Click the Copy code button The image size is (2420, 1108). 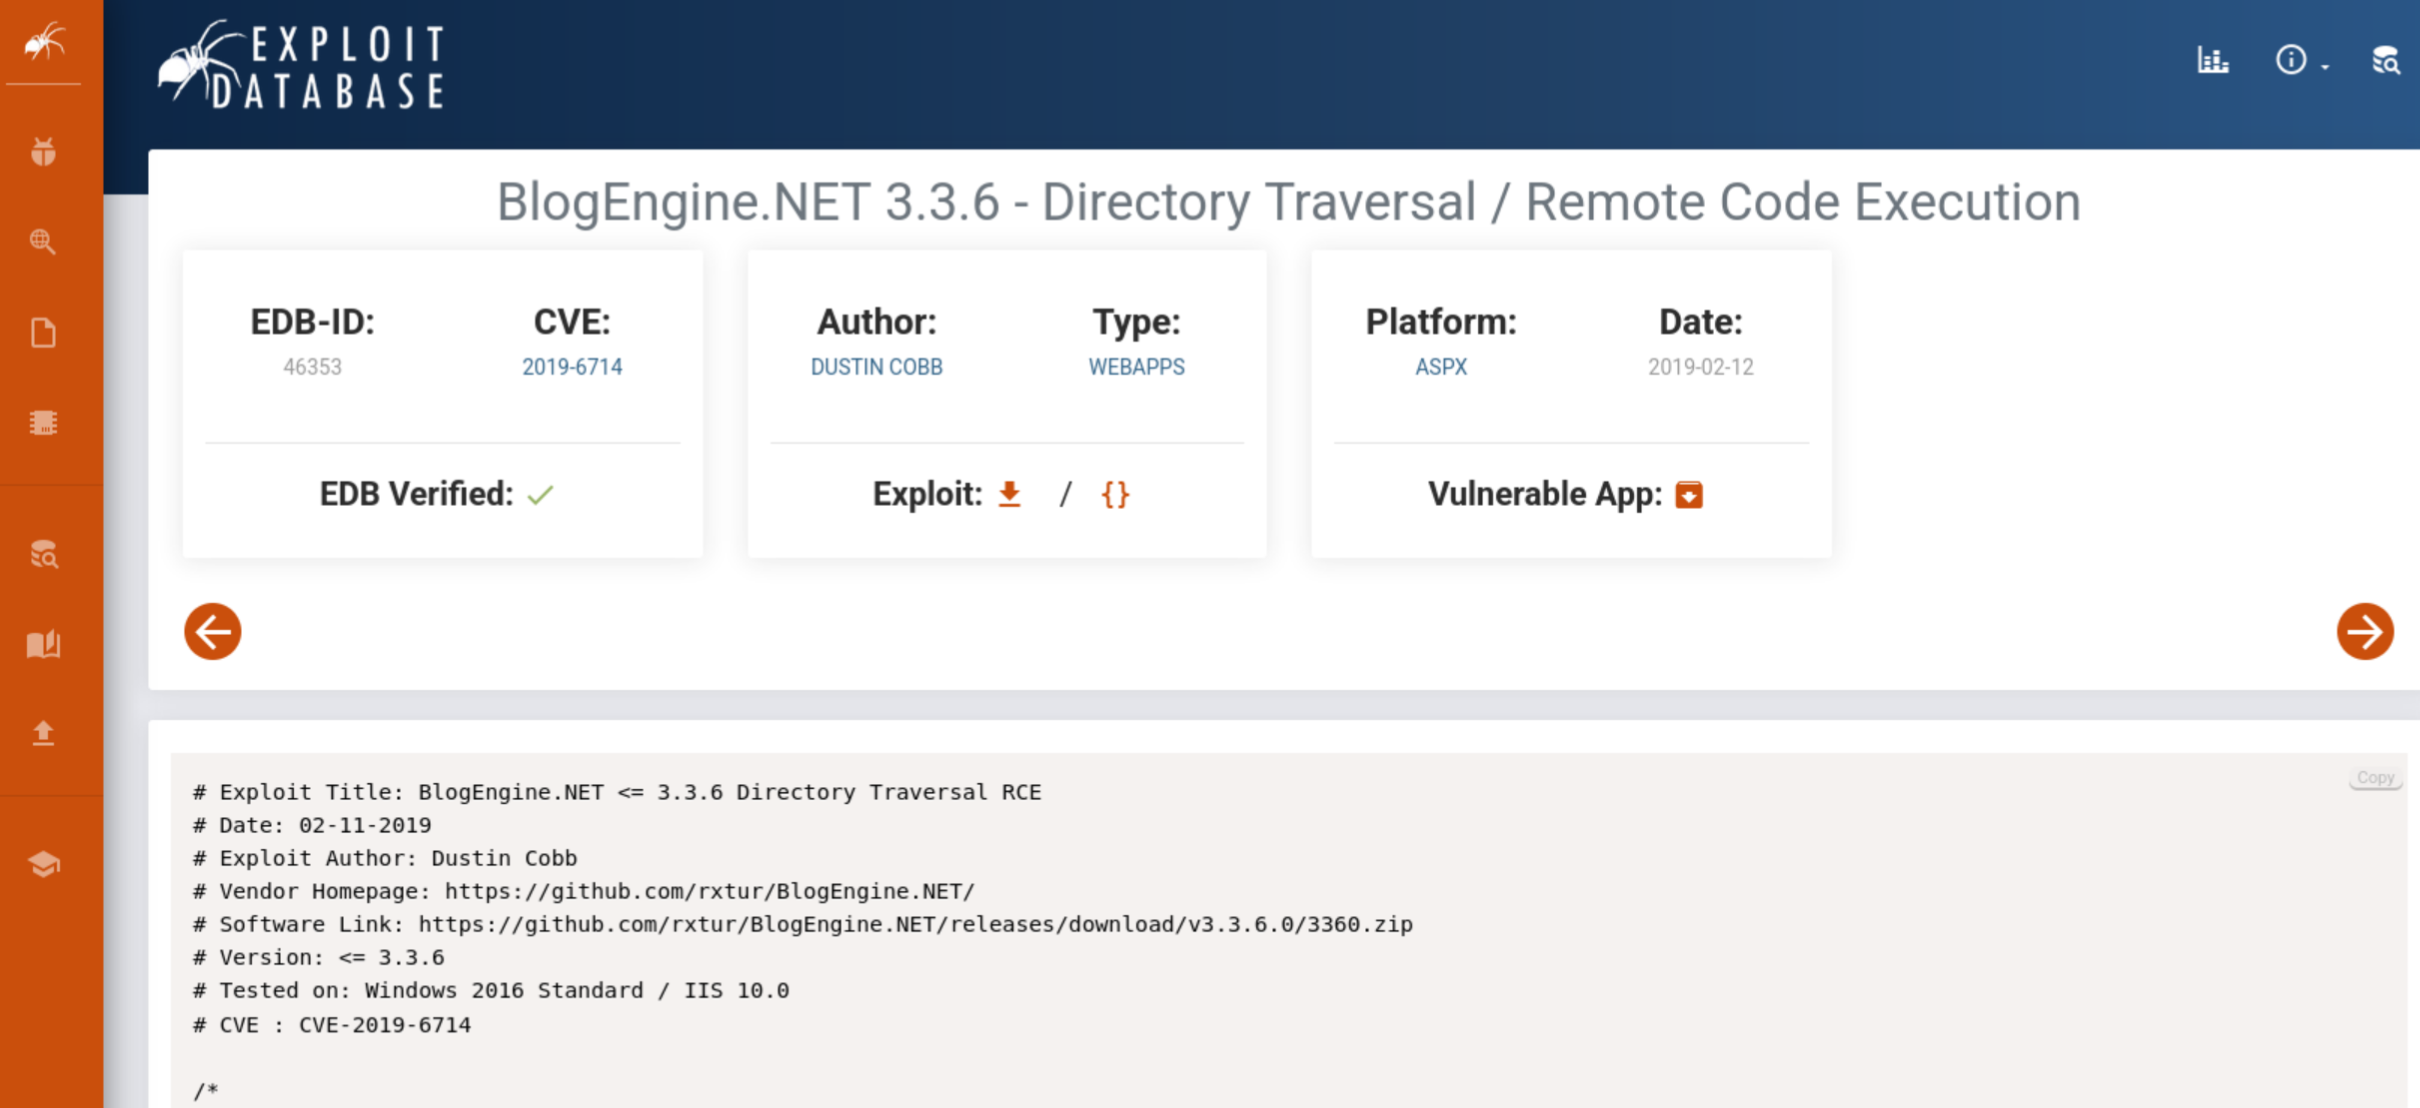pyautogui.click(x=2375, y=778)
